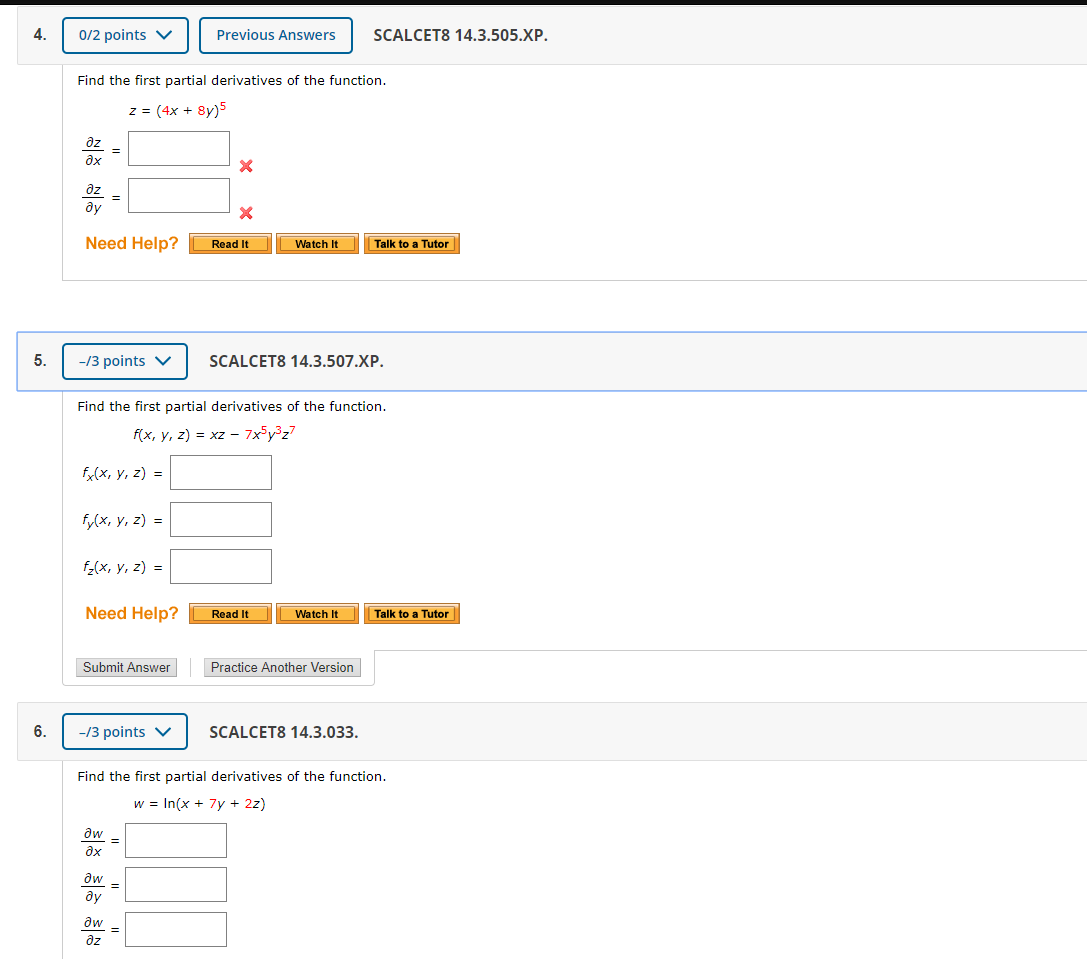Click the ∂w/∂z answer field for question 6
This screenshot has height=959, width=1087.
click(x=175, y=929)
